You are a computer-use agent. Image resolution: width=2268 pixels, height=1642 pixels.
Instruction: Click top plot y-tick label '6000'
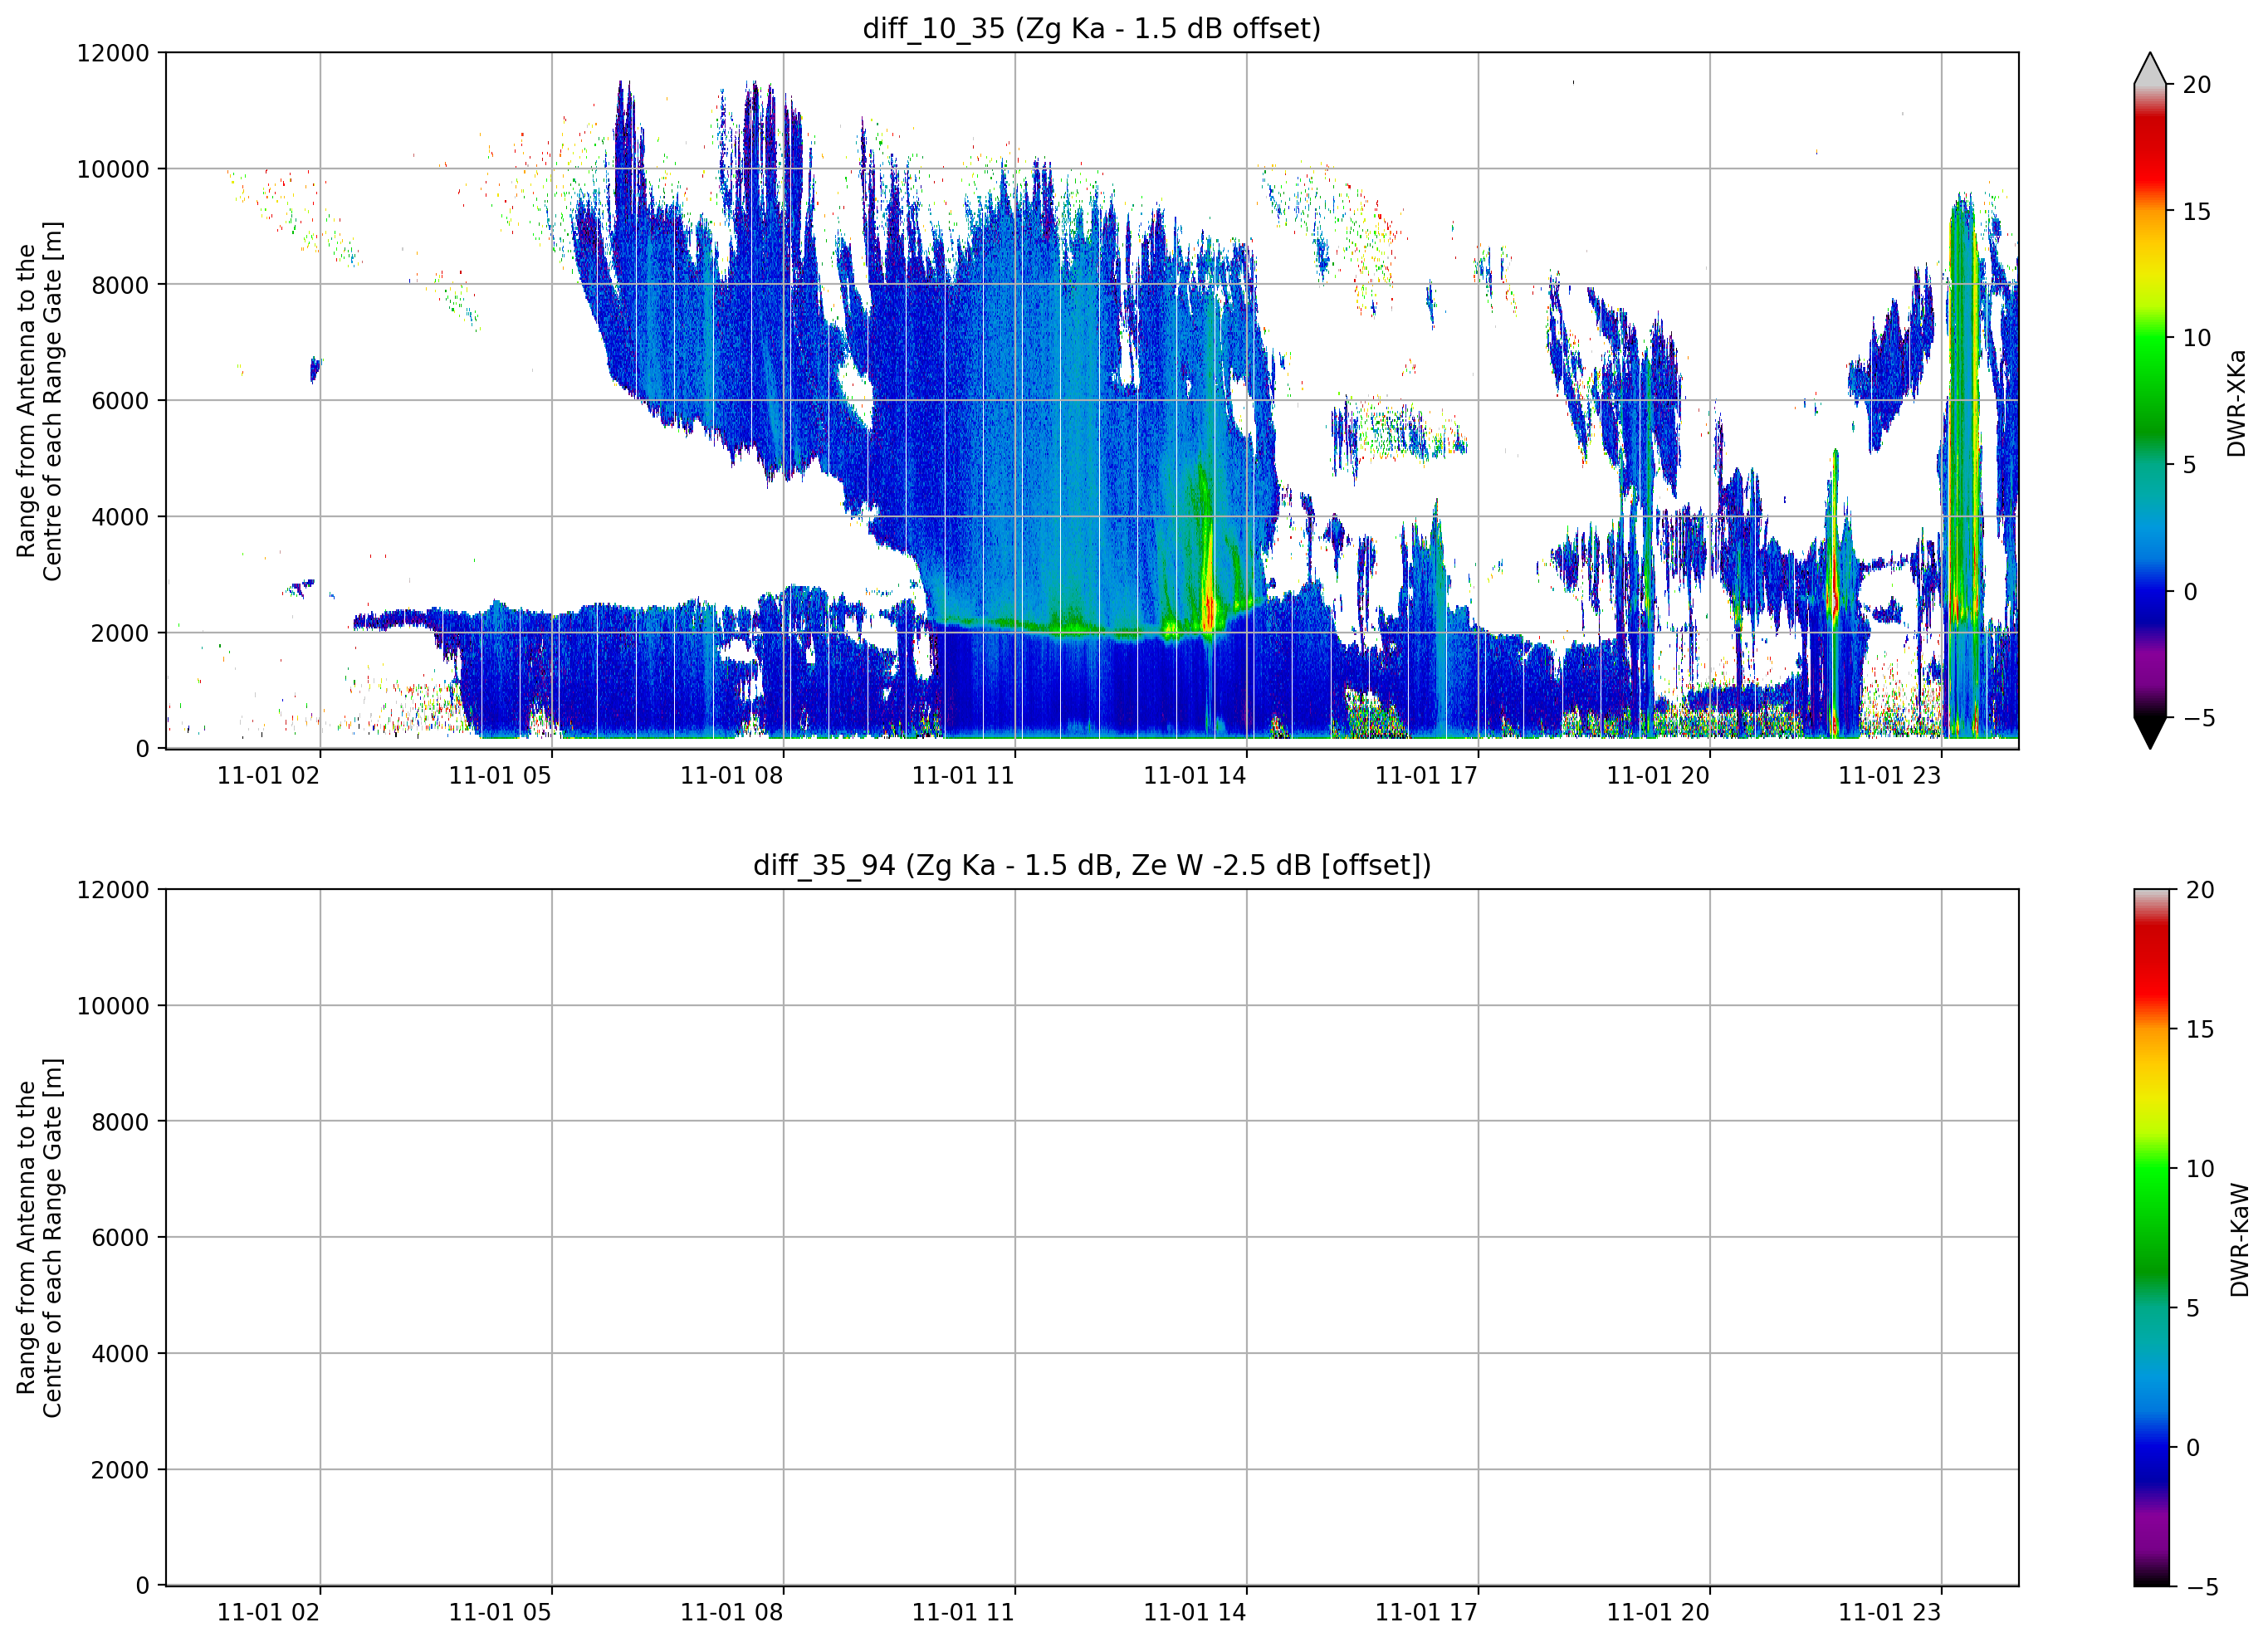point(120,401)
